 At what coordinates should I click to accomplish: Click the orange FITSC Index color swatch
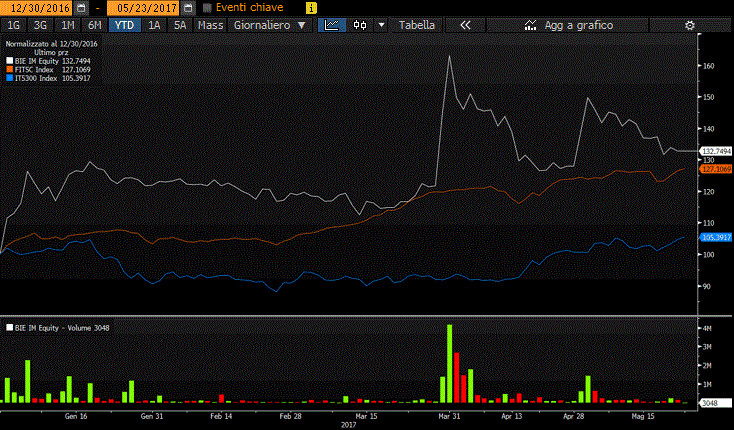pos(9,70)
